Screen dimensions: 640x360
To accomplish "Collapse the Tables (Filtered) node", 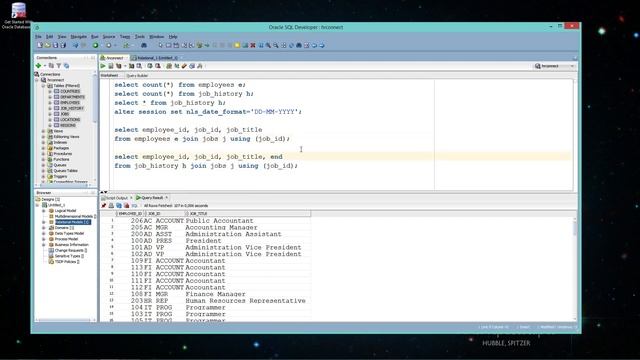I will (x=43, y=86).
